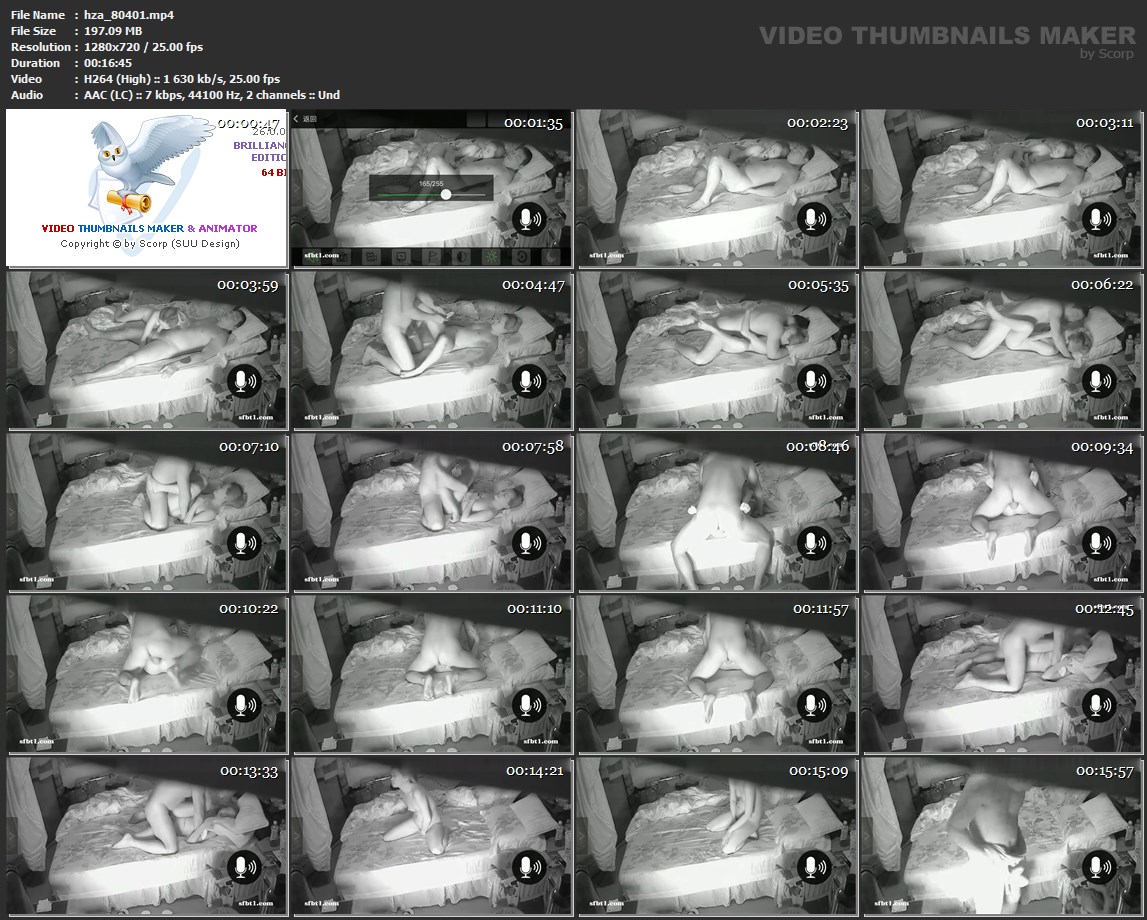
Task: Click the back arrow in the 00:01:35 frame
Action: (297, 119)
